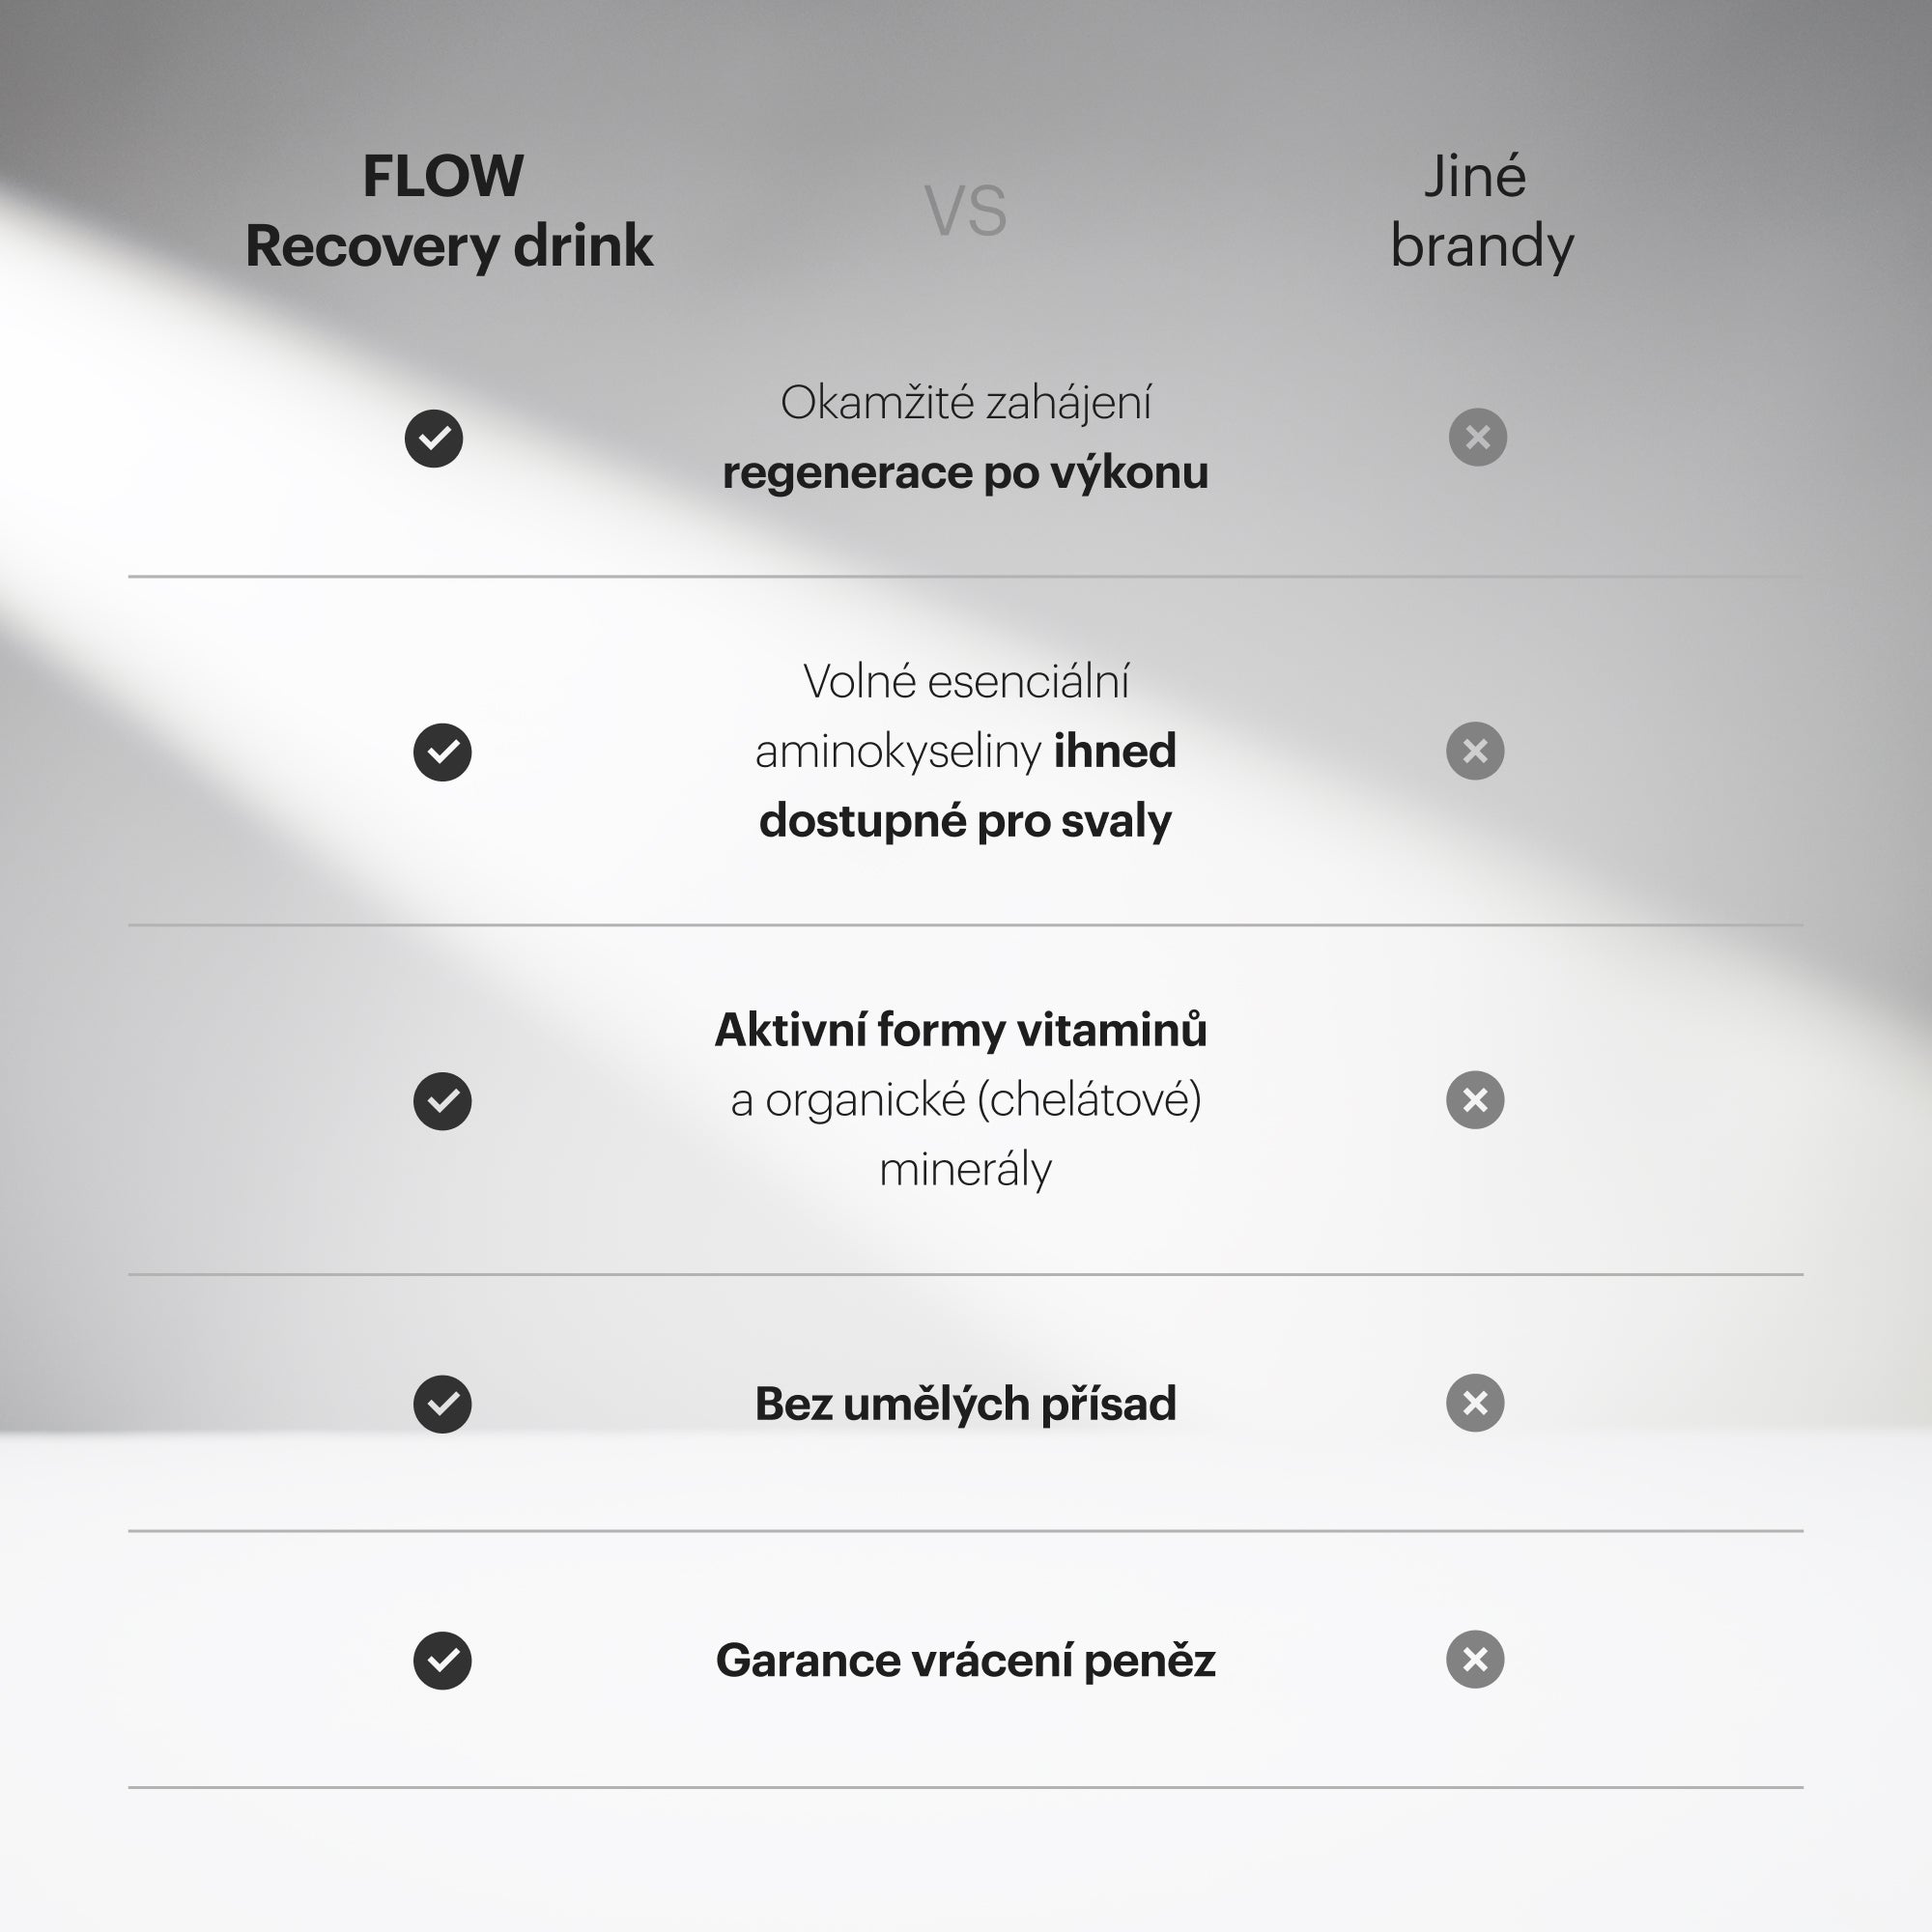This screenshot has height=1932, width=1932.
Task: Select the X icon for Garance vrácení peněz
Action: pyautogui.click(x=1475, y=1660)
